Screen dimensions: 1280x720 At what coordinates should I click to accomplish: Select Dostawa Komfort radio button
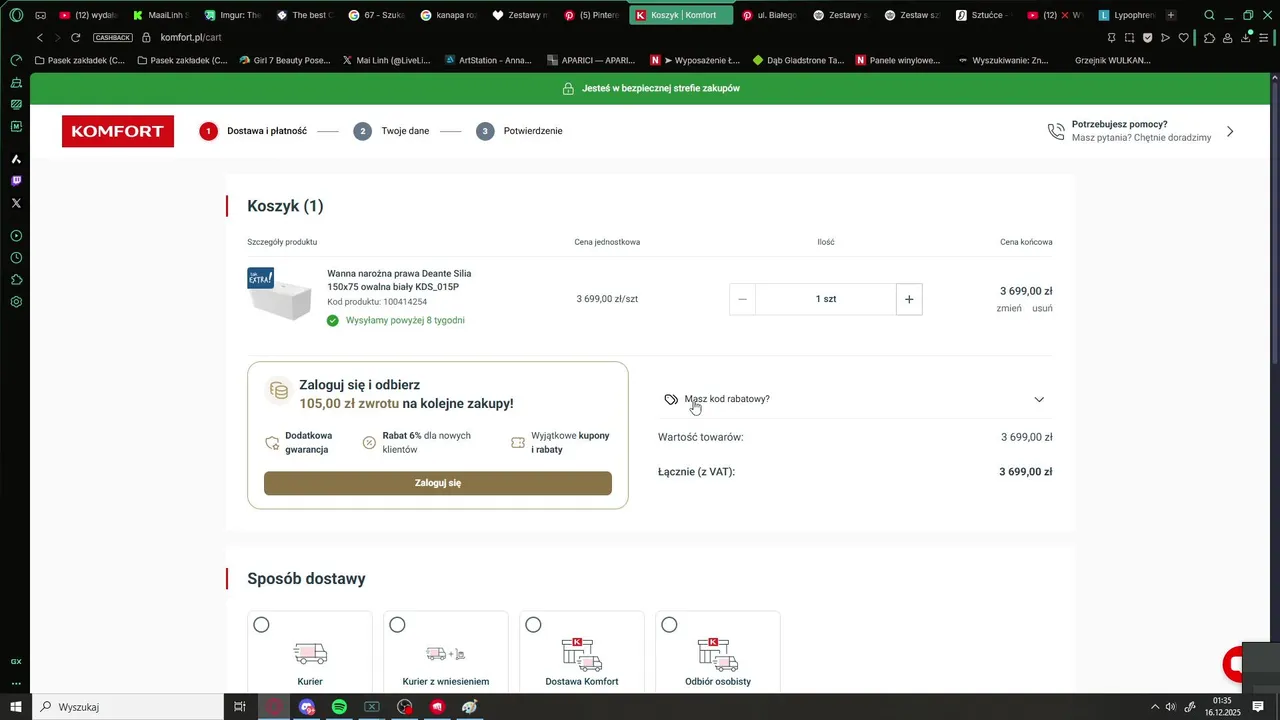(x=533, y=625)
